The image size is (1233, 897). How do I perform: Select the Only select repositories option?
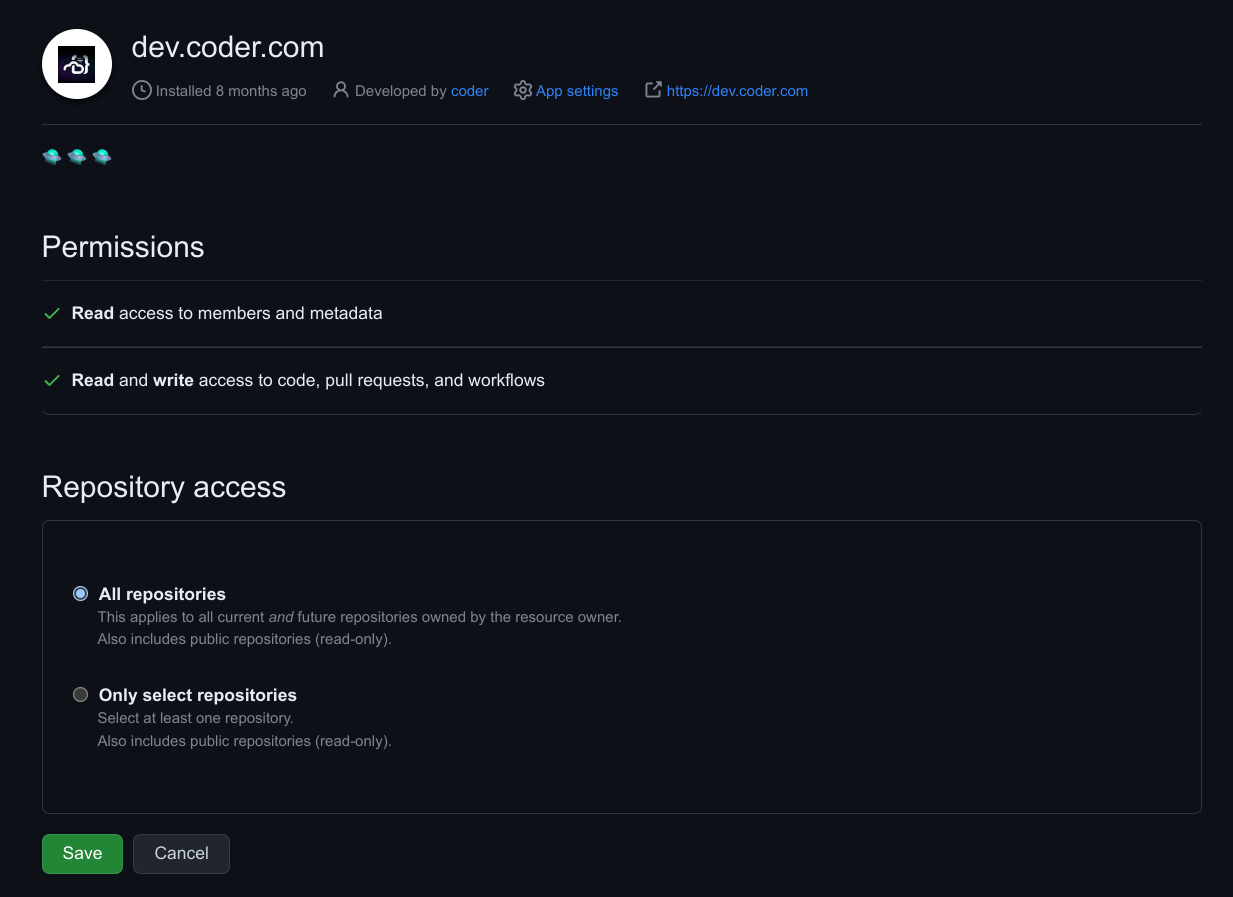[x=80, y=694]
